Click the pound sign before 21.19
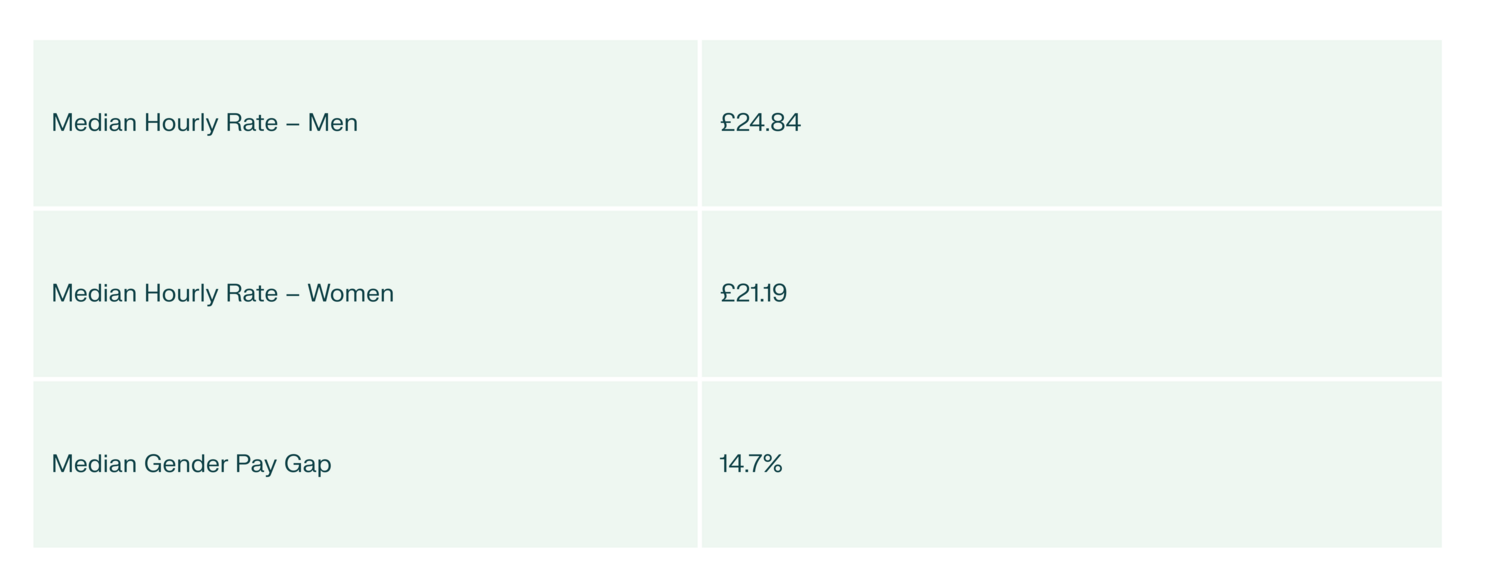 tap(727, 294)
